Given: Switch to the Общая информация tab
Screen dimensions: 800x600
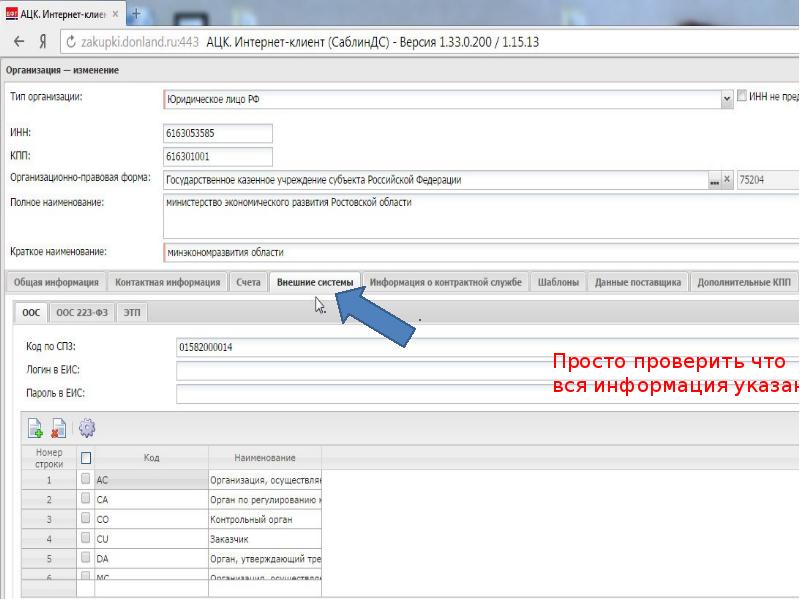Looking at the screenshot, I should pos(56,282).
